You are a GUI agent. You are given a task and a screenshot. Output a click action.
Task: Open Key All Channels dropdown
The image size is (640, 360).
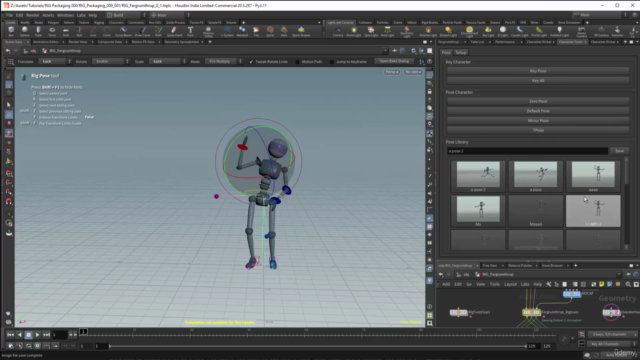[x=612, y=344]
